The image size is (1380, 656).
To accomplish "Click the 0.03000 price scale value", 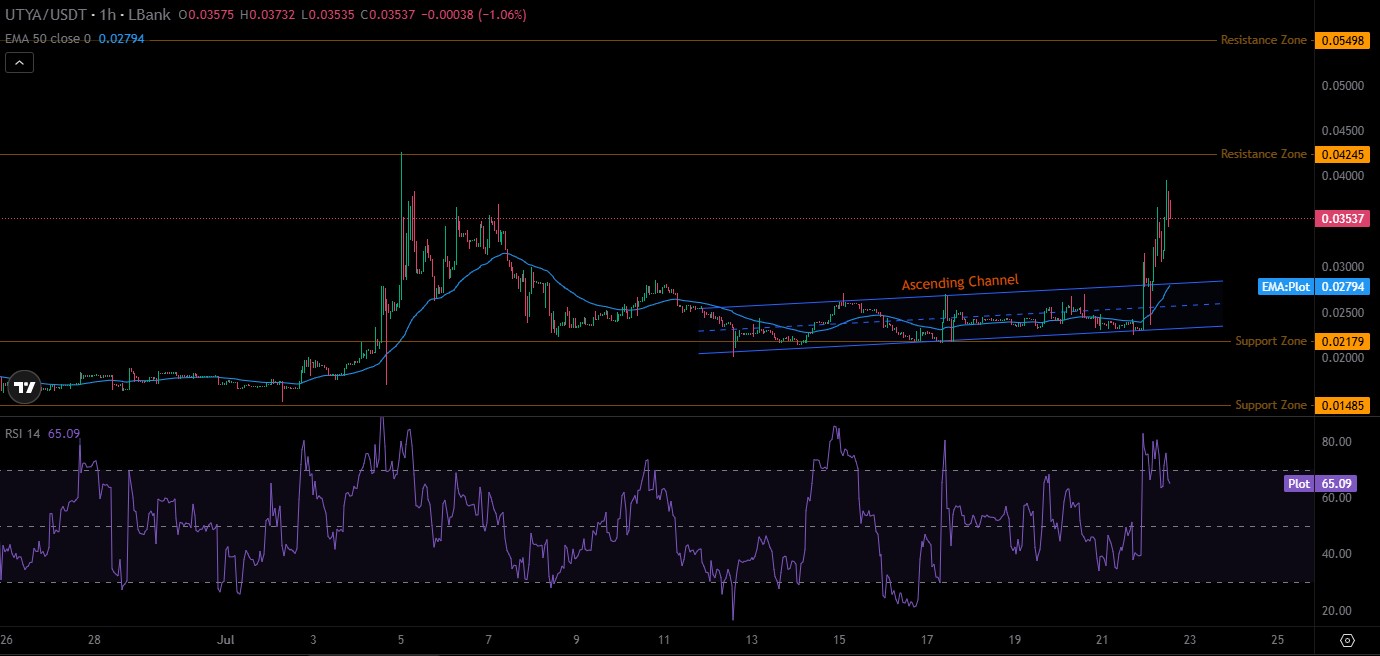I will point(1344,267).
